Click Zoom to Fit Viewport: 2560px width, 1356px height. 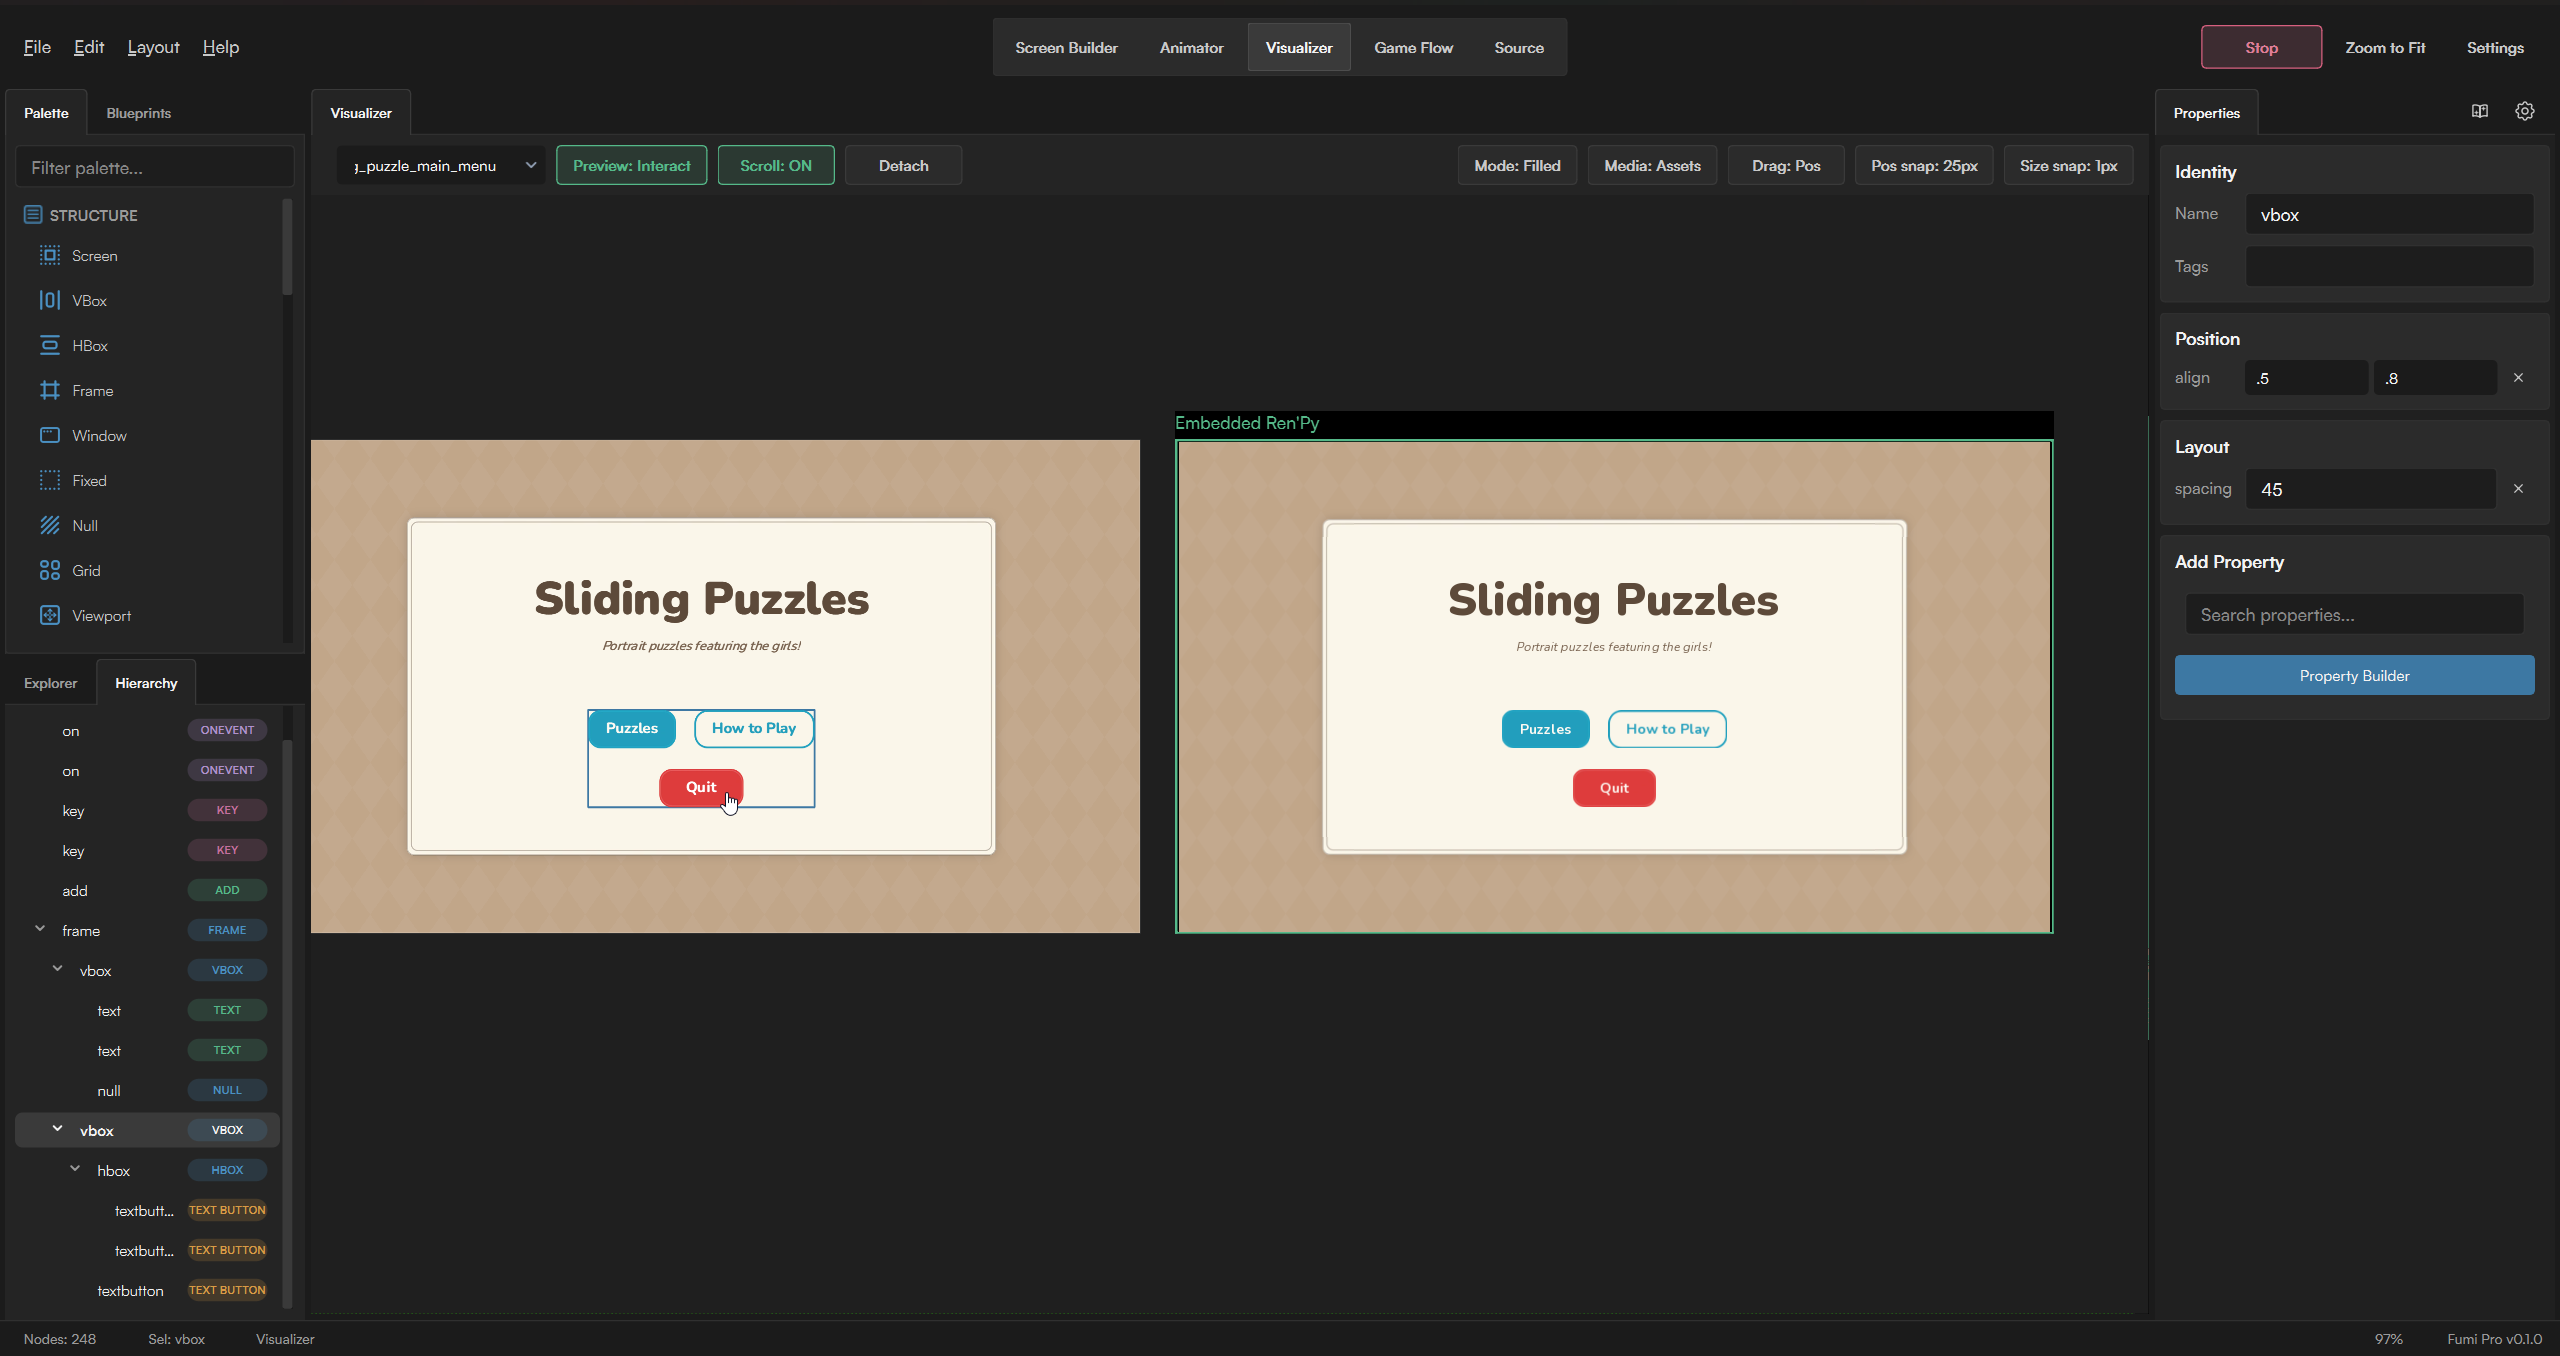point(2385,47)
